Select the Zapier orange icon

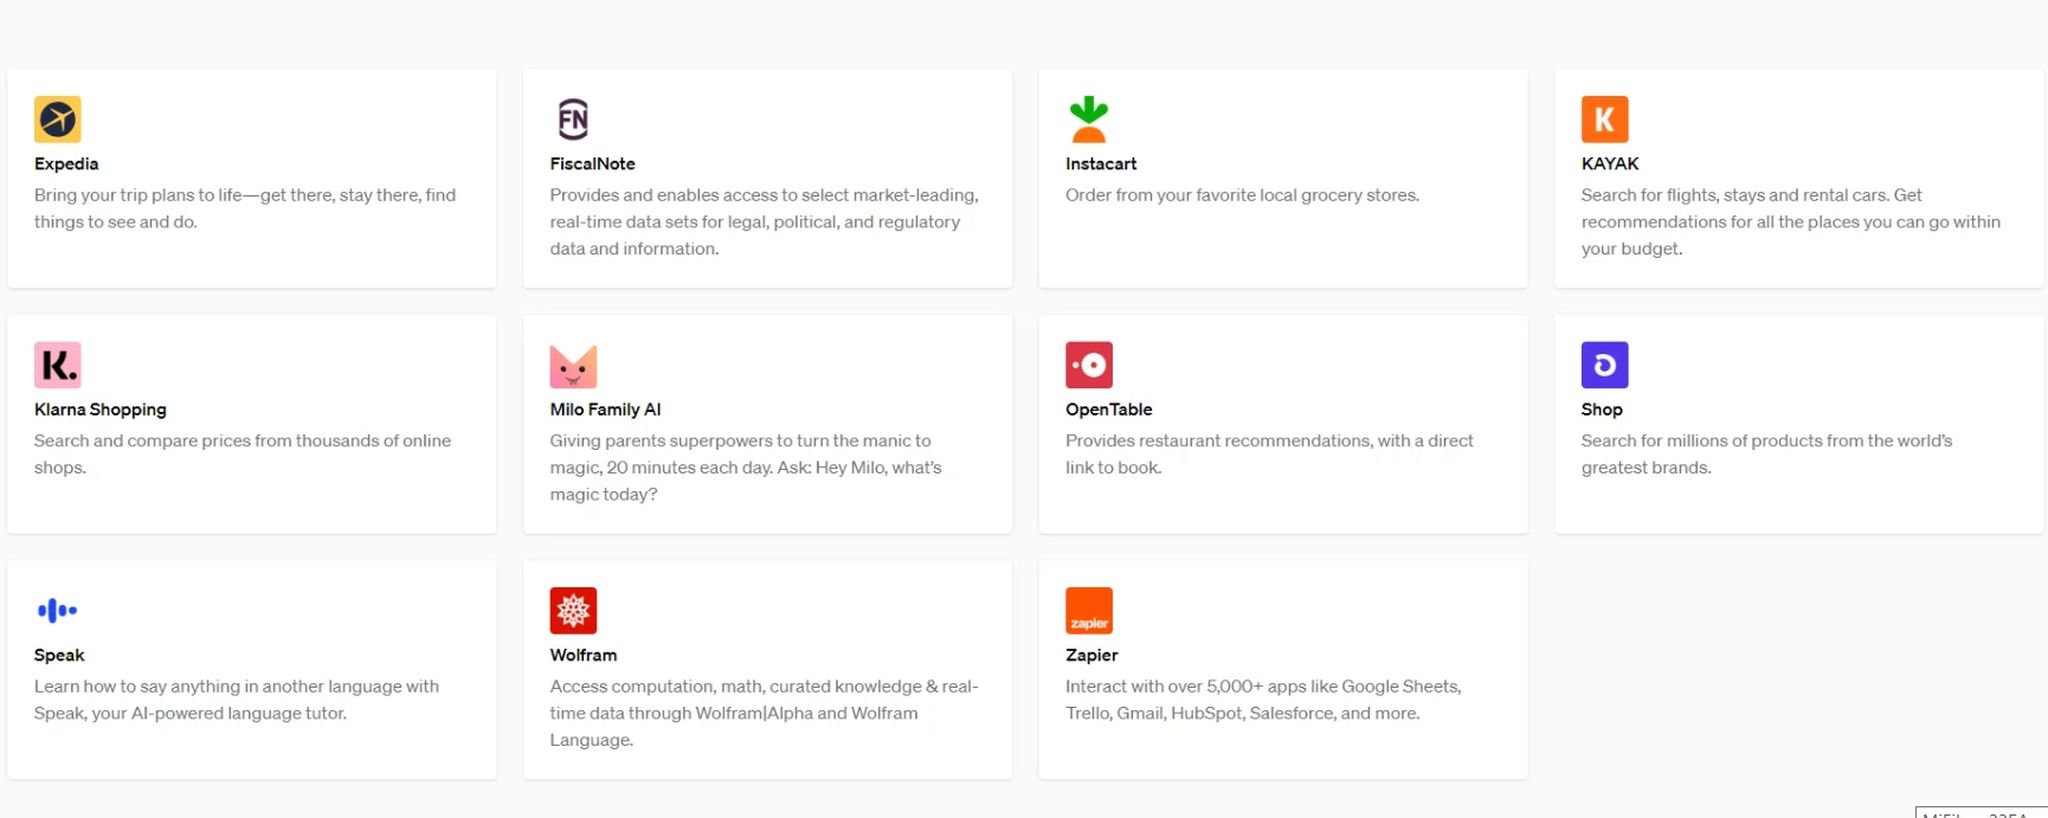[x=1089, y=609]
